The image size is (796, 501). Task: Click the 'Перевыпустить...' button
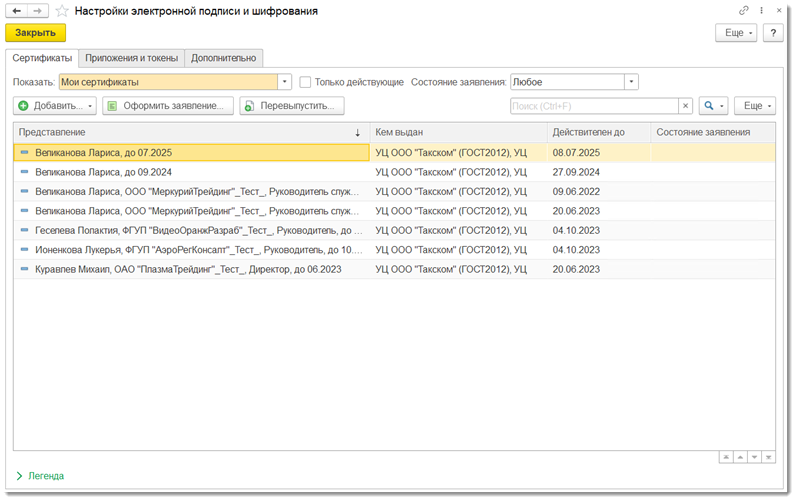point(292,106)
